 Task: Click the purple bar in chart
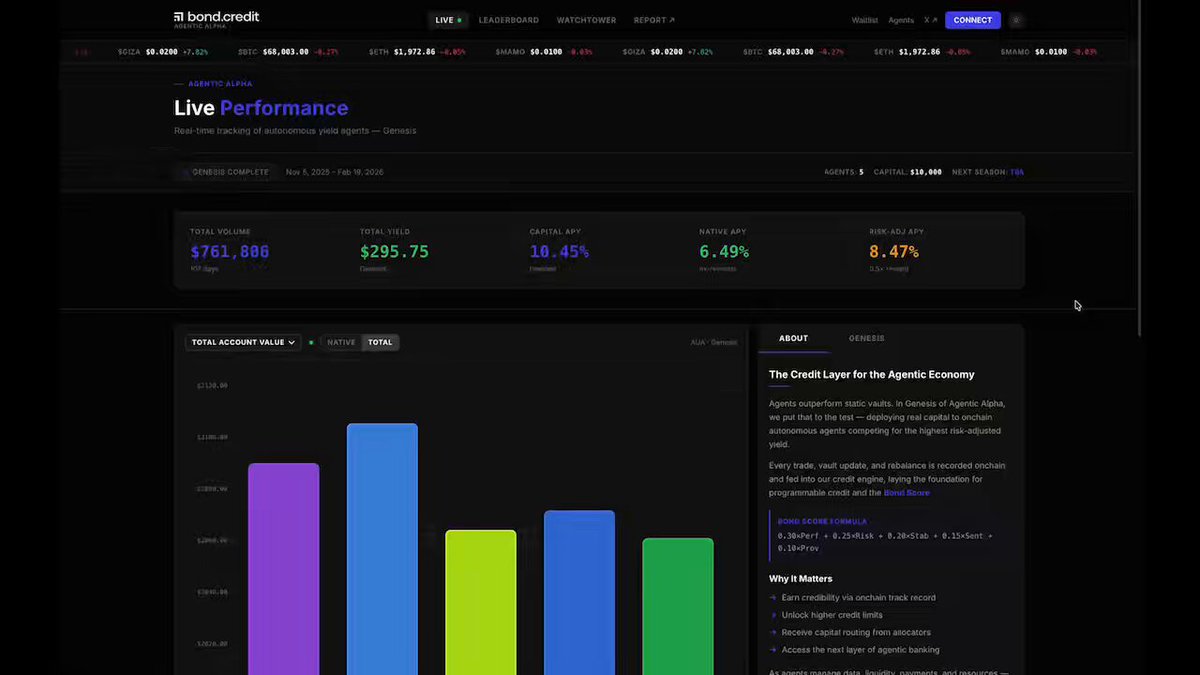tap(284, 568)
